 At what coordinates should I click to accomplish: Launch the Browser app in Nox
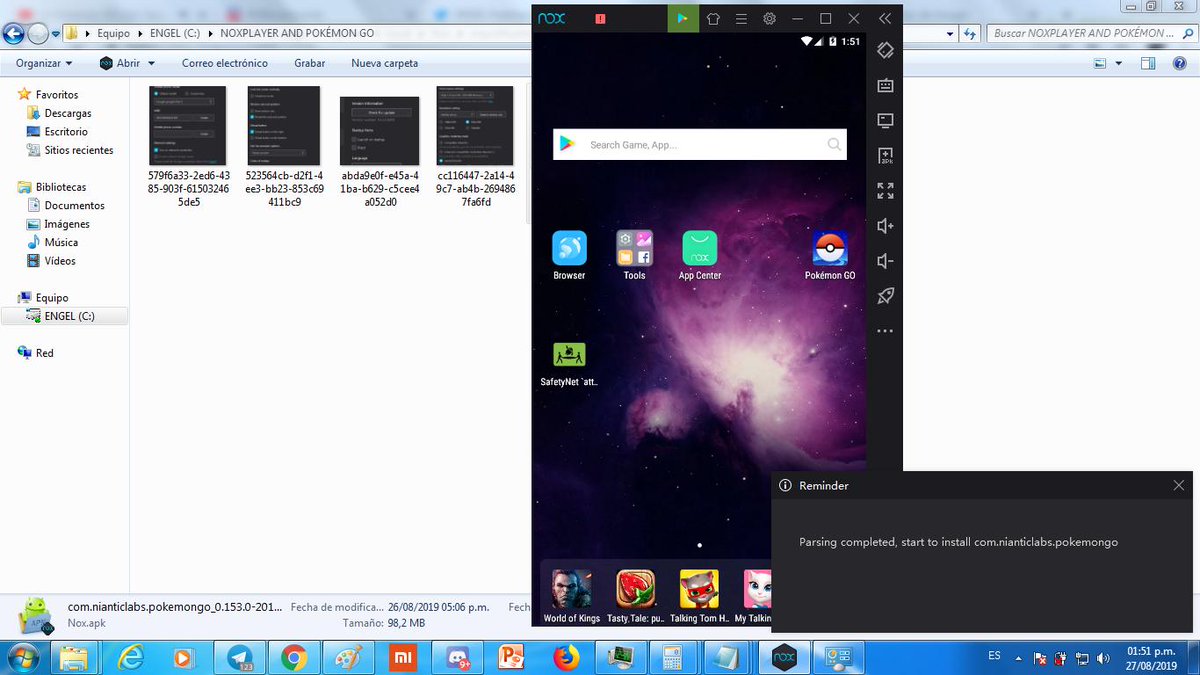point(569,255)
